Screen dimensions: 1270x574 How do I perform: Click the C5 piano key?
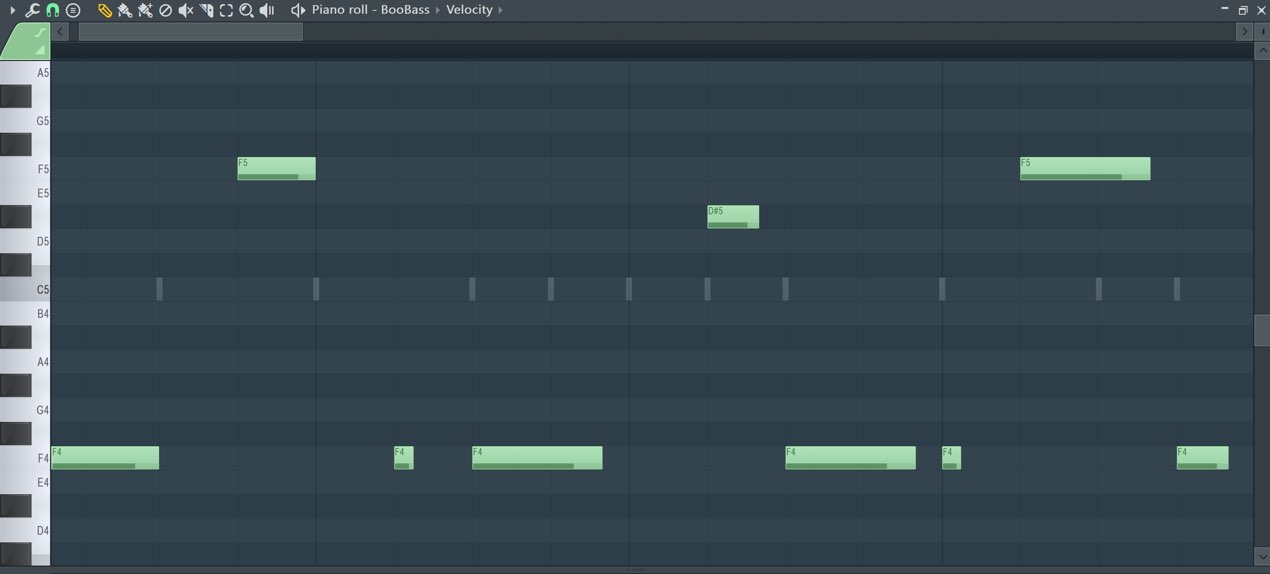[x=25, y=289]
